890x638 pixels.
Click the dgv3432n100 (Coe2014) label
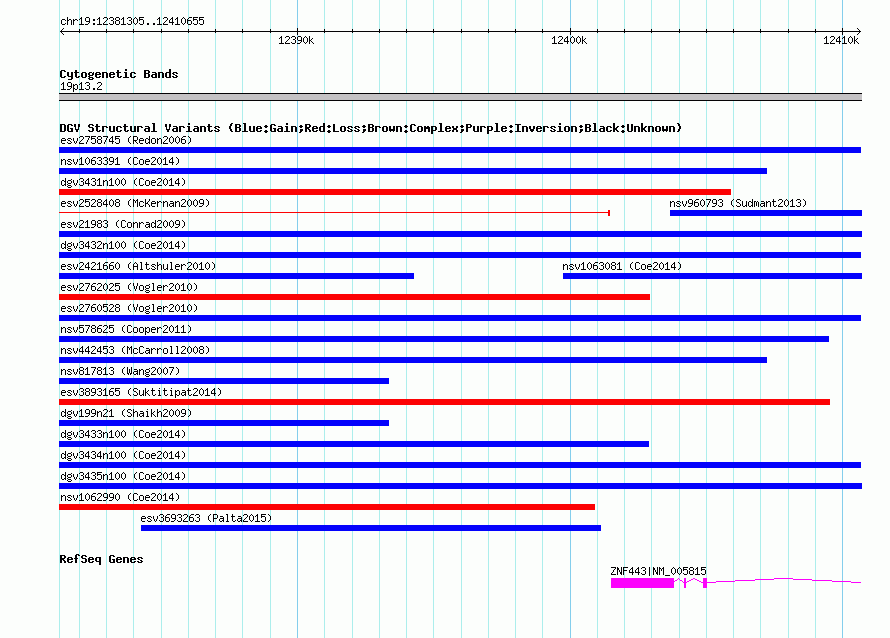pyautogui.click(x=123, y=245)
